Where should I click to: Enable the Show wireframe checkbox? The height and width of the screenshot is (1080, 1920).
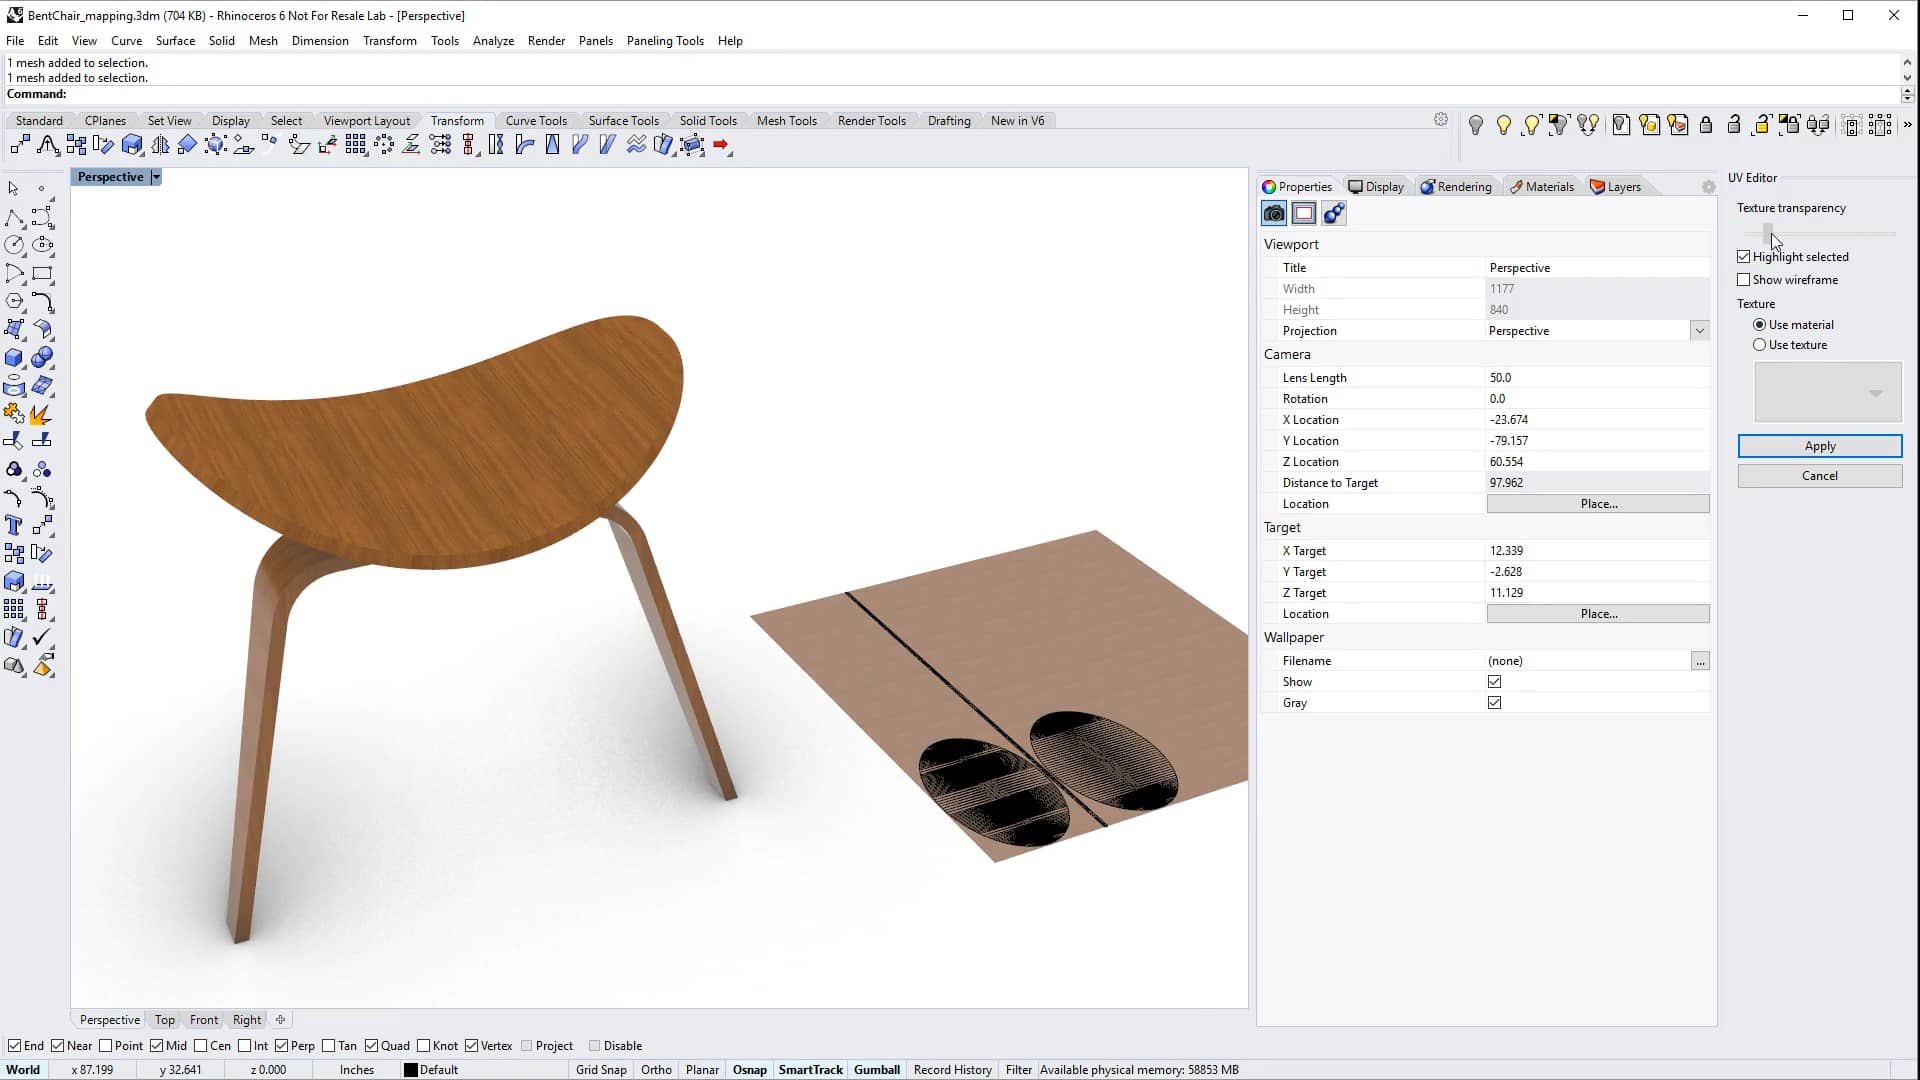(1744, 280)
